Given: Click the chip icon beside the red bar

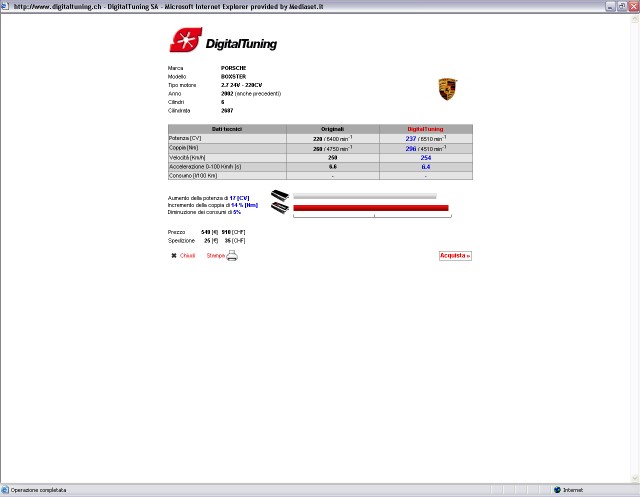Looking at the screenshot, I should (x=279, y=208).
